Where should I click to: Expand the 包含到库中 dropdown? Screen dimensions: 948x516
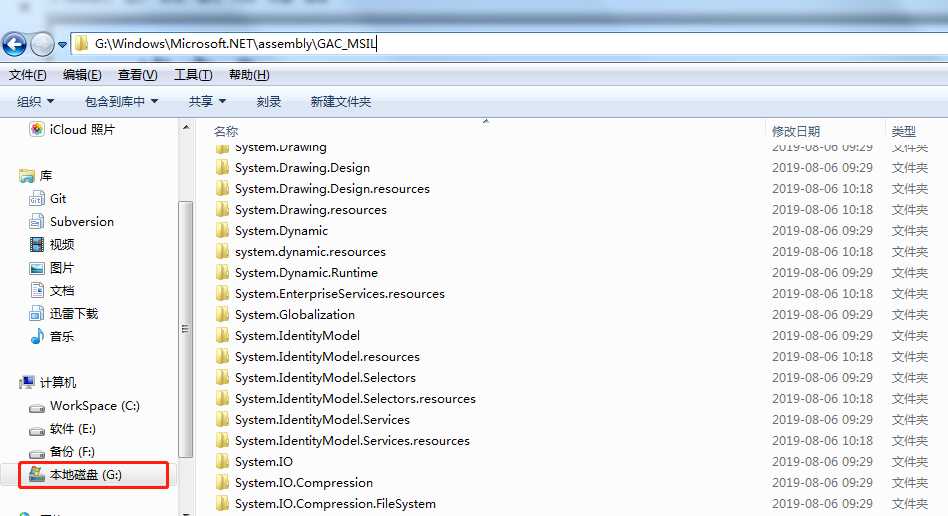(121, 102)
